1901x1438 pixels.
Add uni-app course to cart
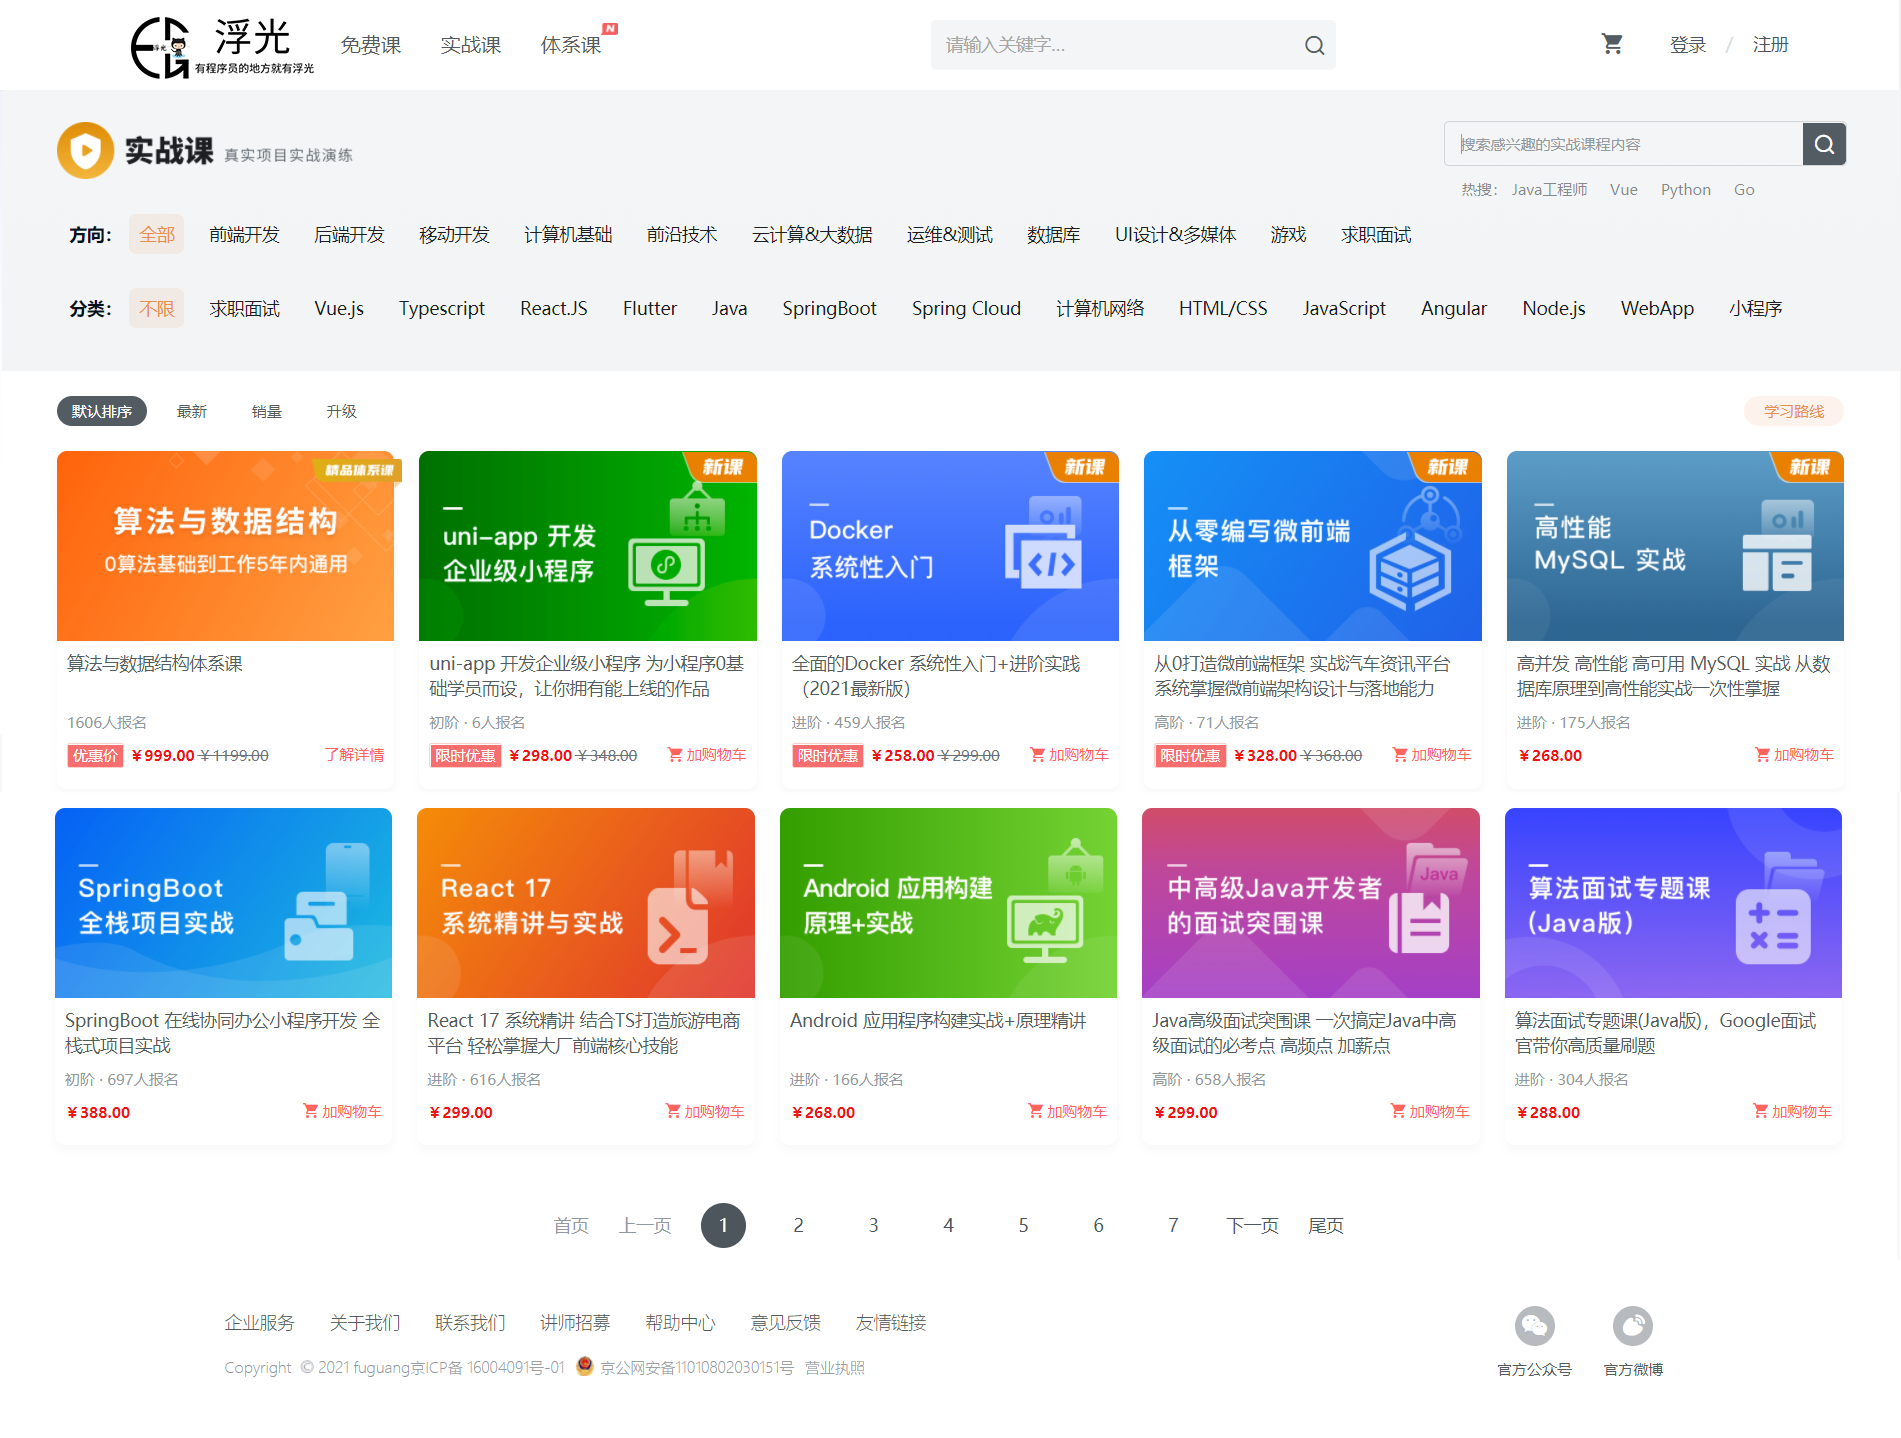(x=707, y=755)
